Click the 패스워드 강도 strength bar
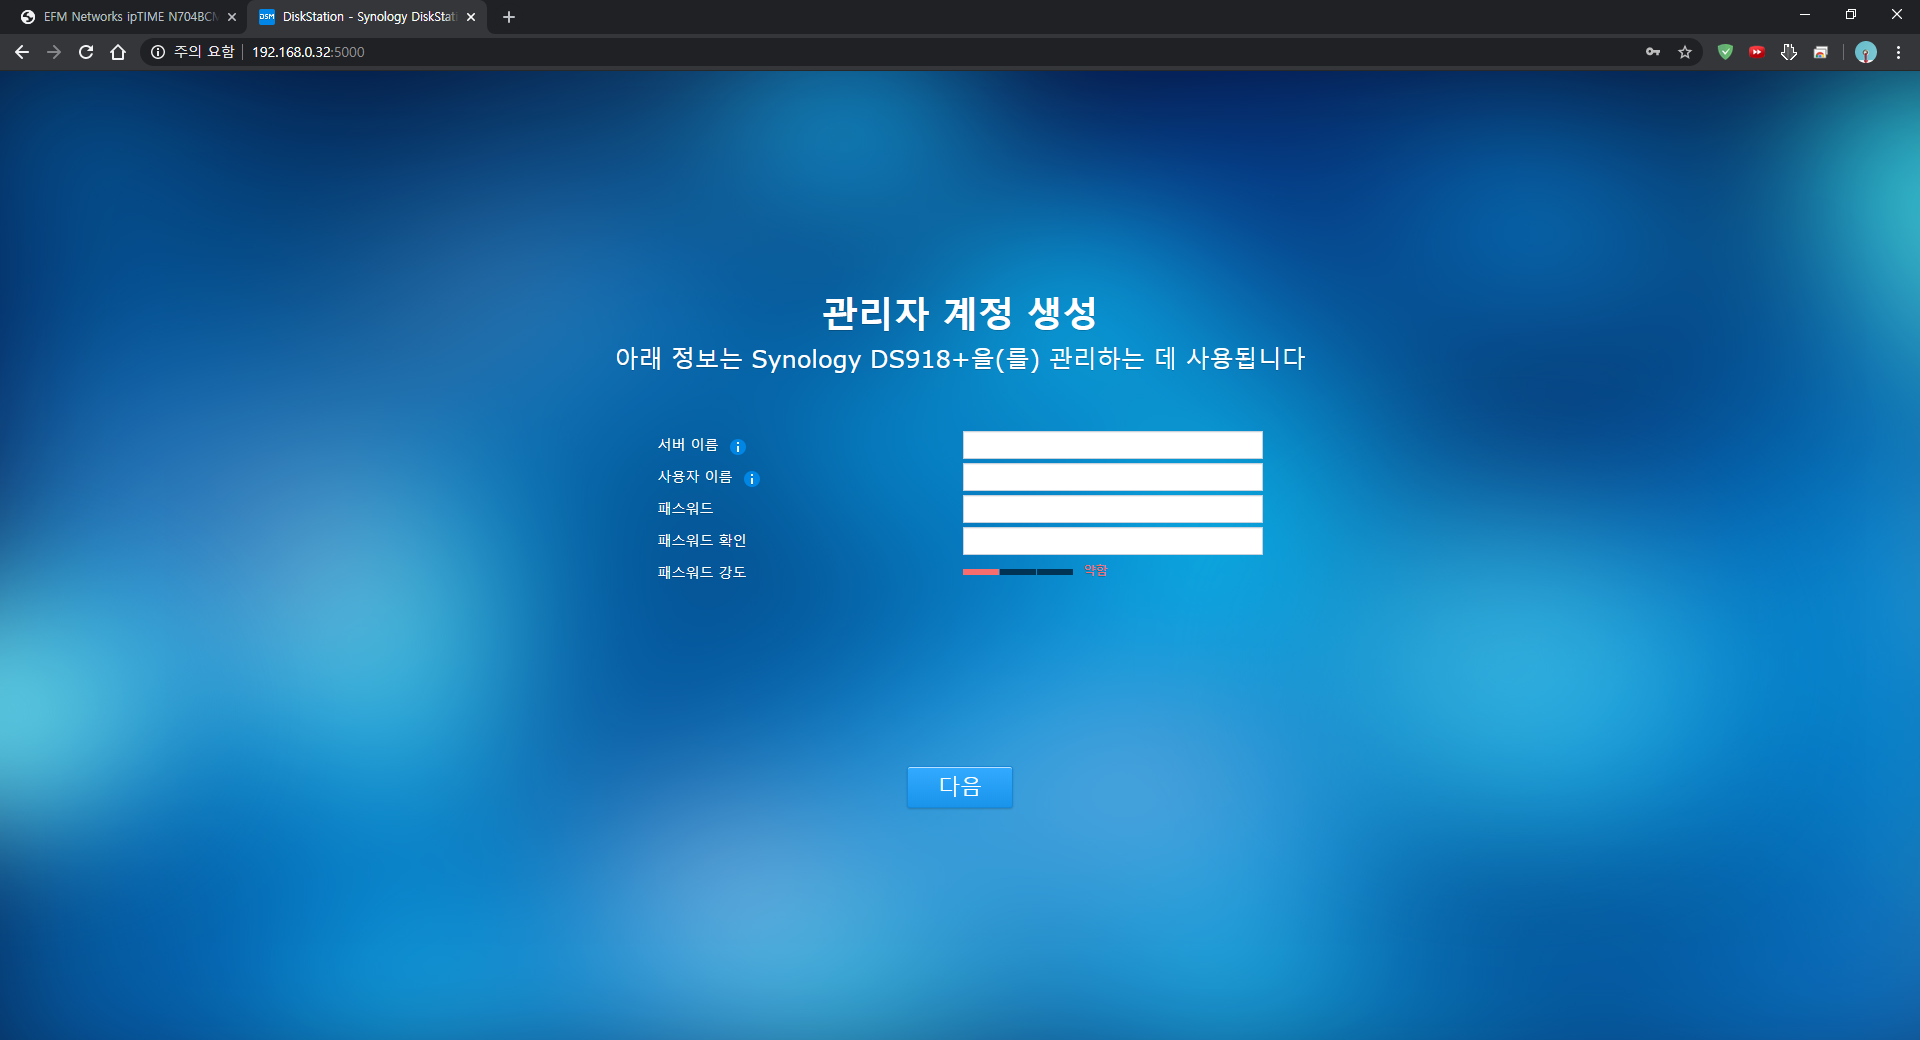1920x1040 pixels. [x=1018, y=572]
